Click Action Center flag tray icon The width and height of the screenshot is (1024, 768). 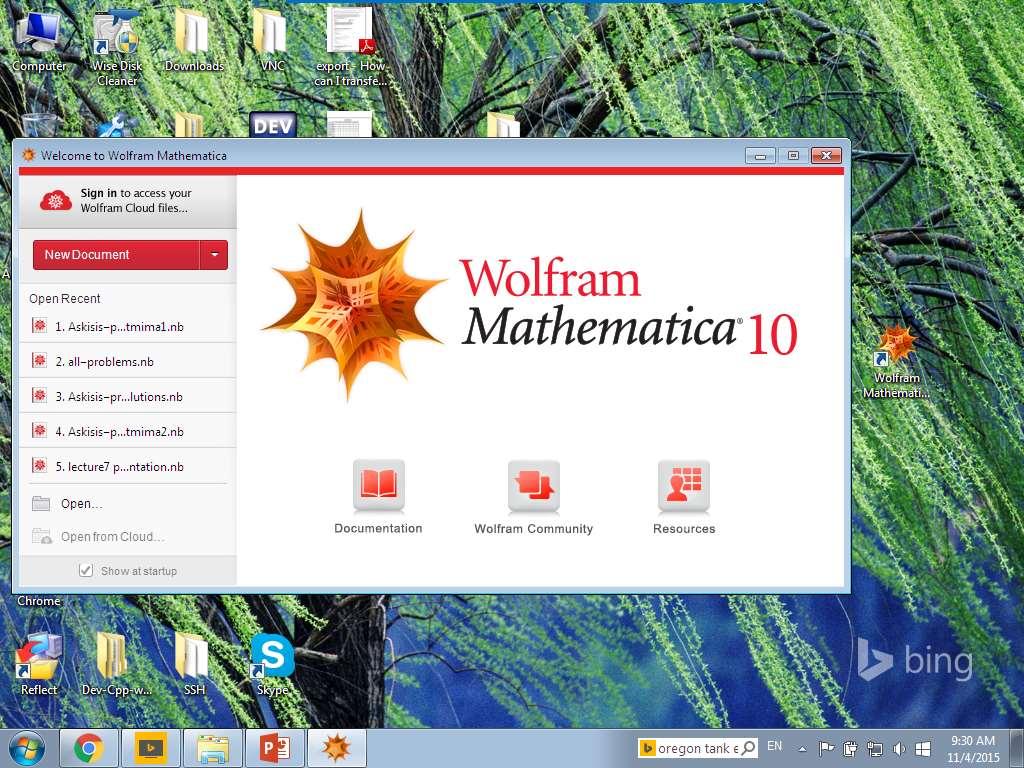tap(826, 749)
